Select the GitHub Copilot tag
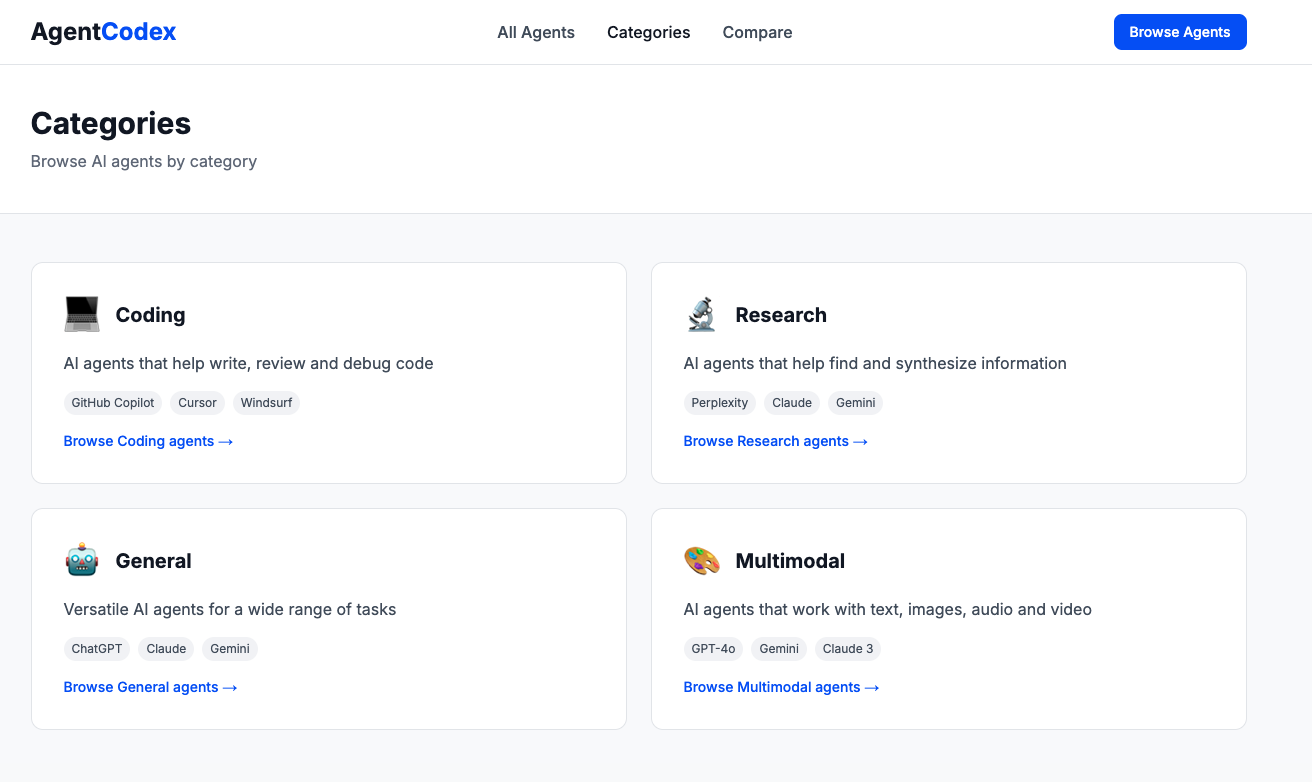Viewport: 1312px width, 782px height. pyautogui.click(x=112, y=402)
